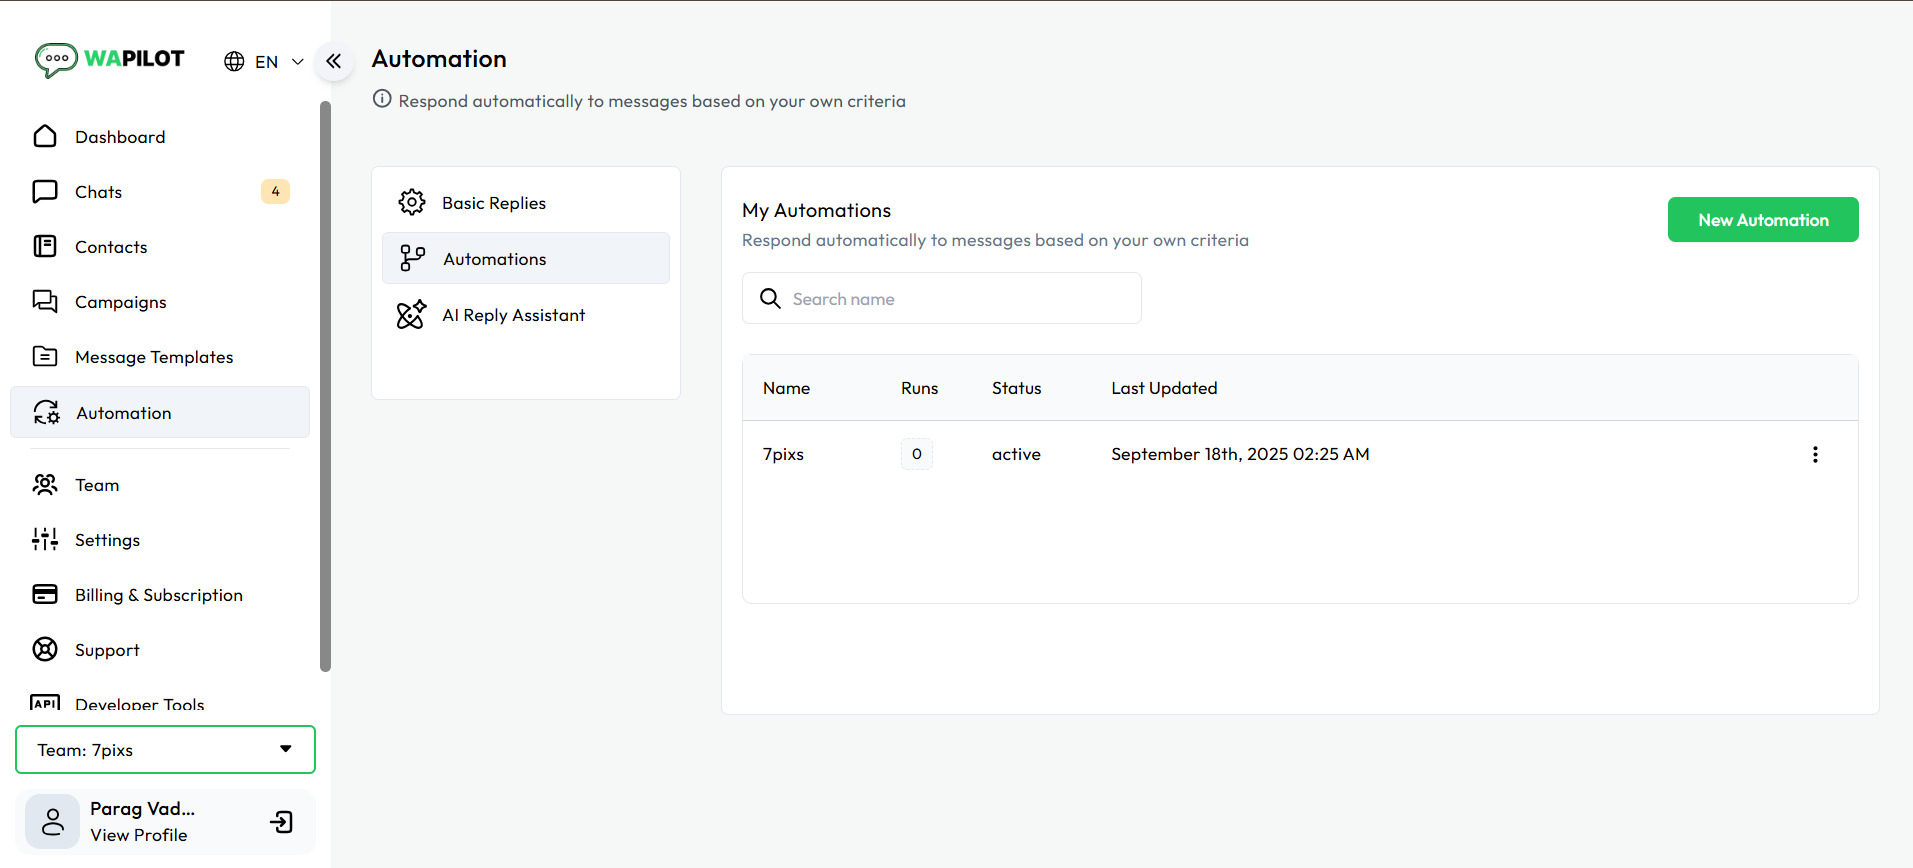The height and width of the screenshot is (868, 1913).
Task: Click the dropdown arrow in team selector
Action: (x=286, y=749)
